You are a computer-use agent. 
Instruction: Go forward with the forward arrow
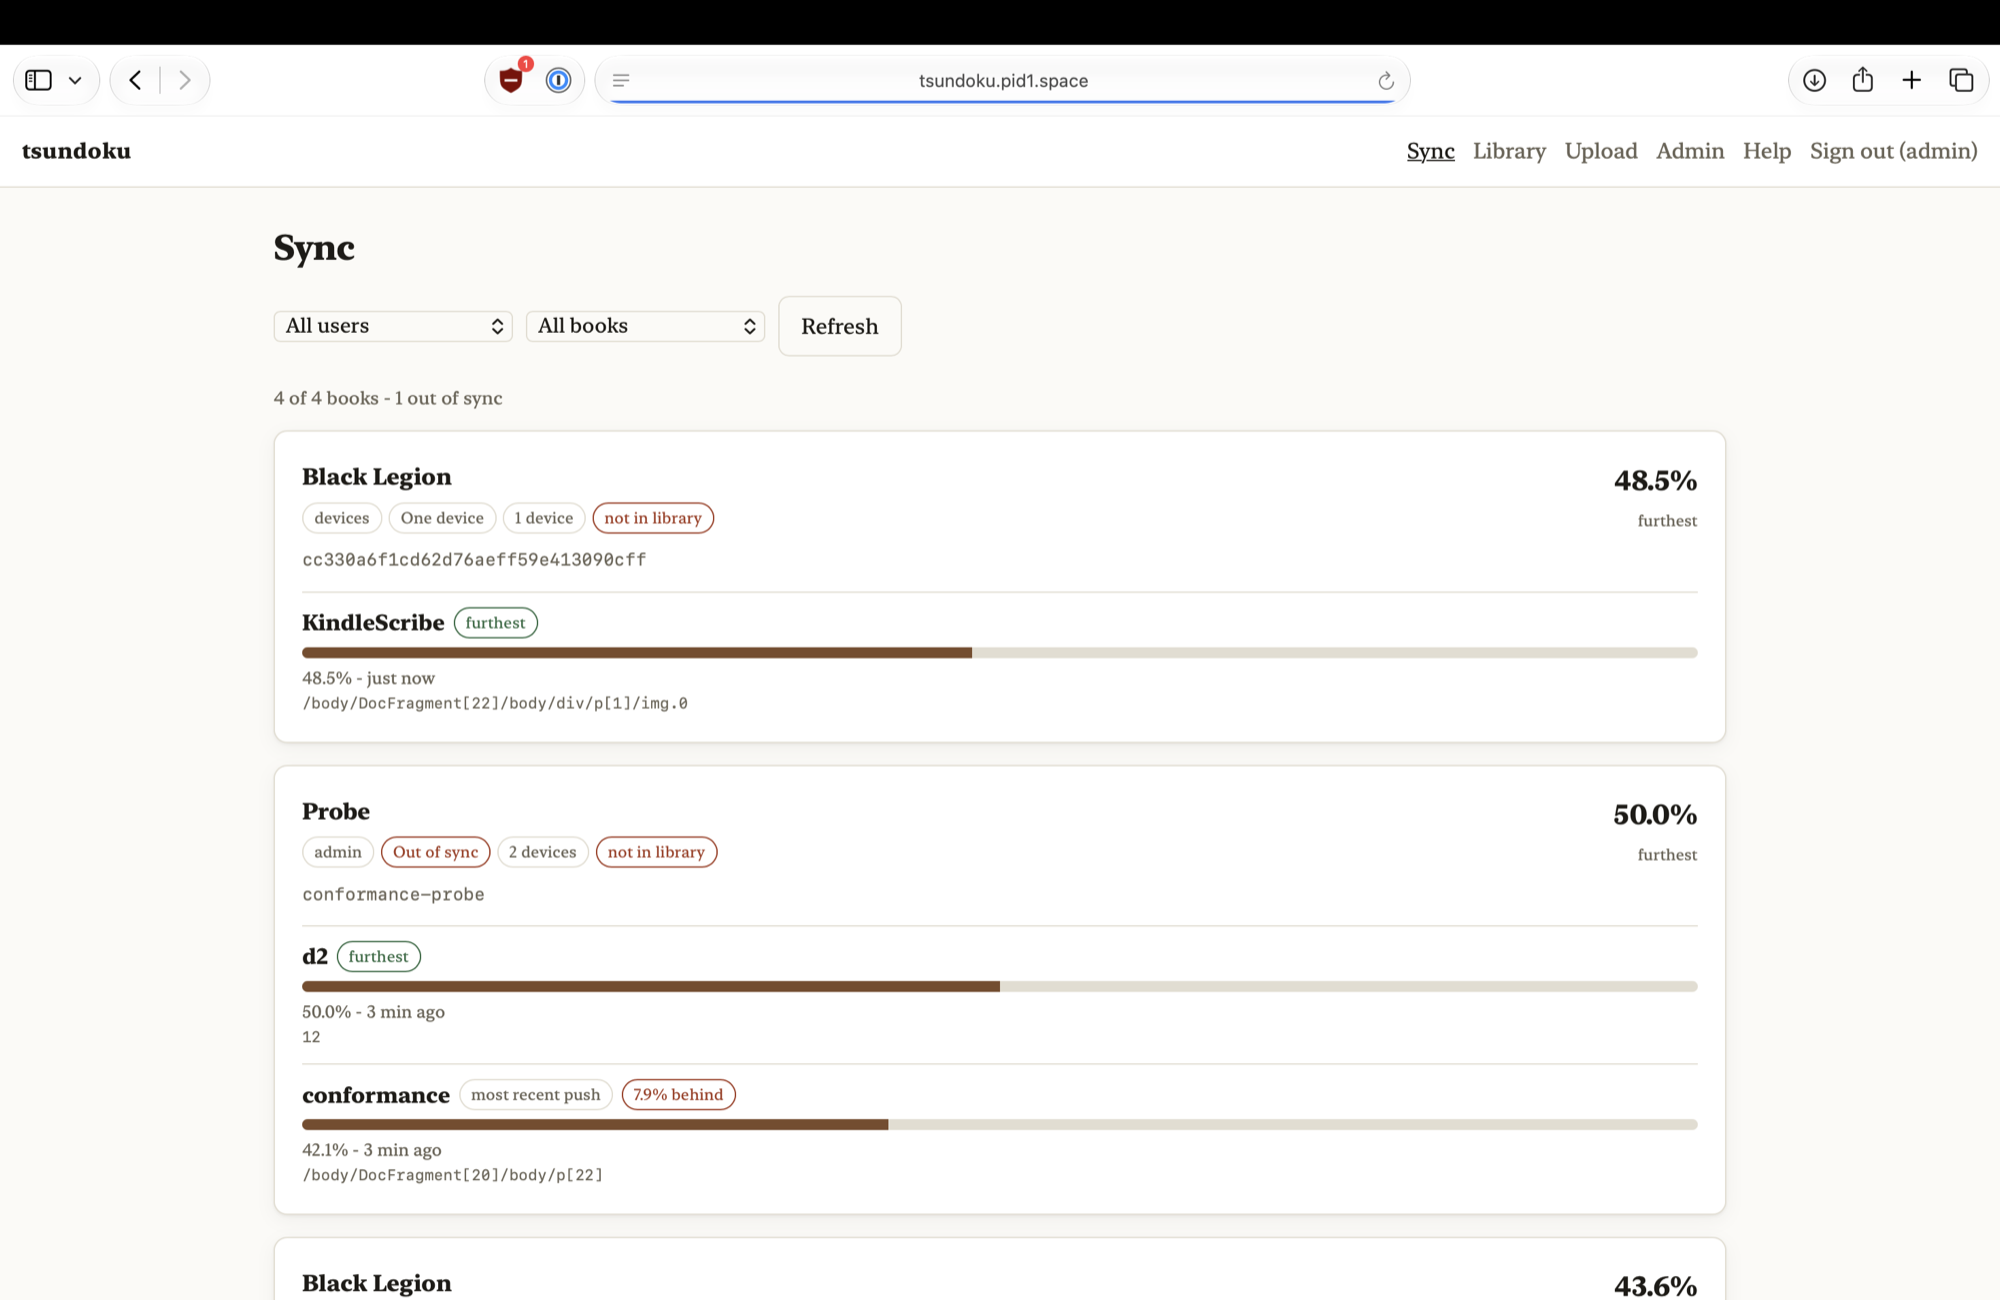185,80
